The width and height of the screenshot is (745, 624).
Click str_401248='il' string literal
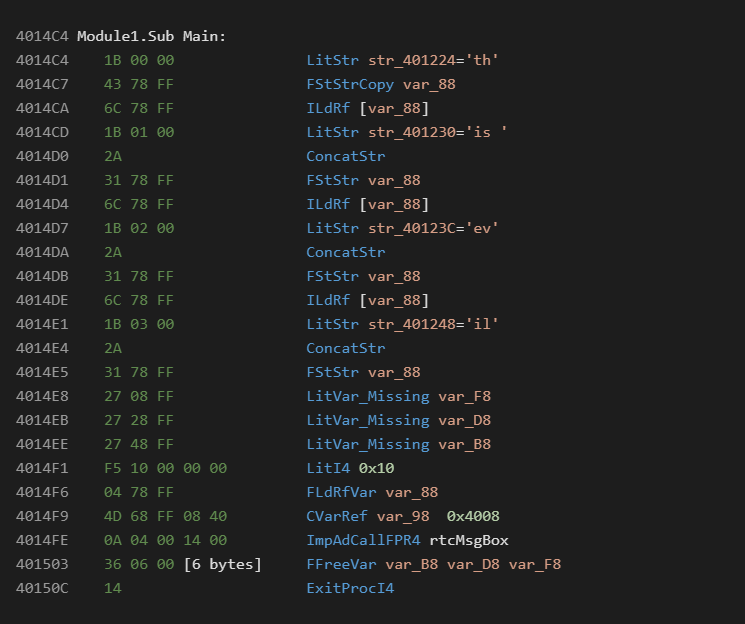433,324
